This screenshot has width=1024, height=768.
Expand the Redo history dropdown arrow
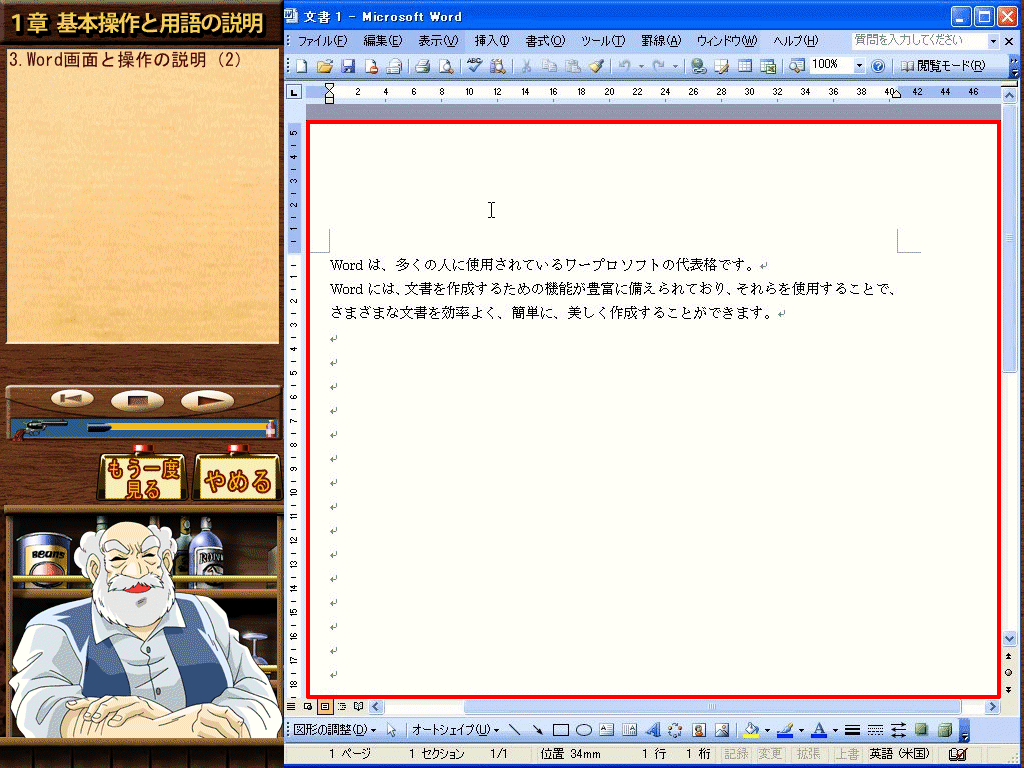click(x=675, y=66)
